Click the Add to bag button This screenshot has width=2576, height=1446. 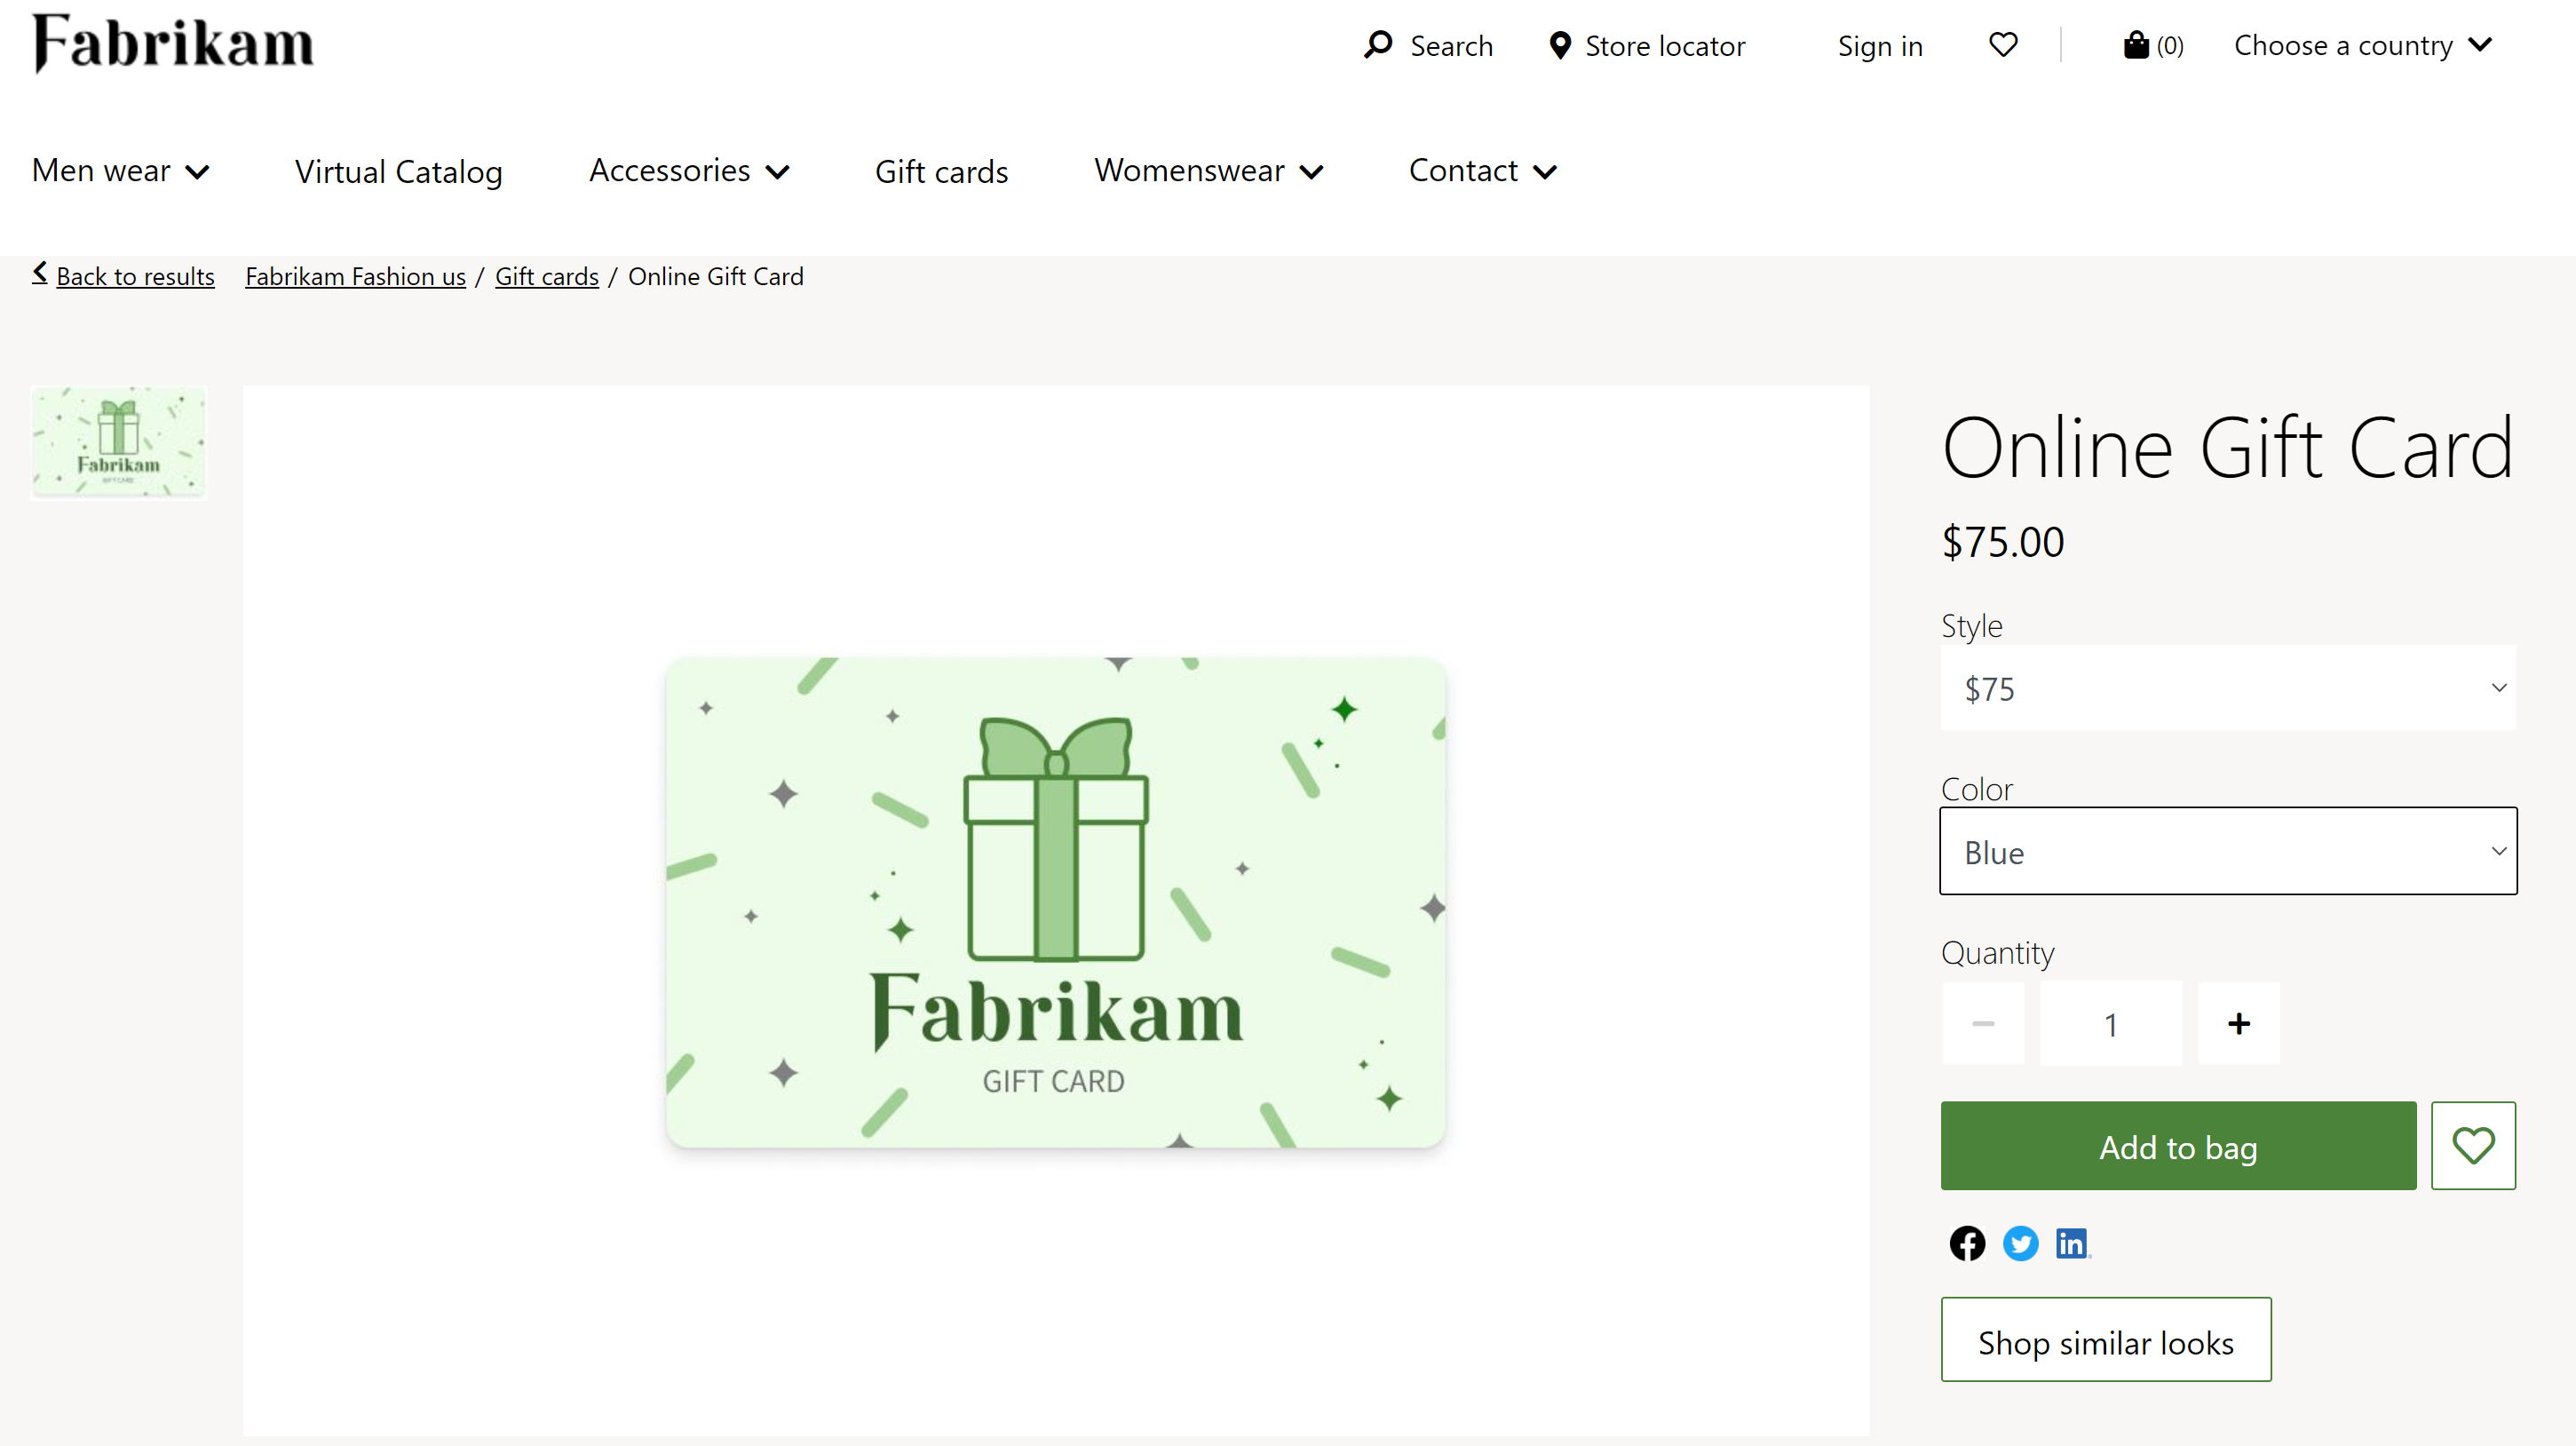tap(2178, 1145)
